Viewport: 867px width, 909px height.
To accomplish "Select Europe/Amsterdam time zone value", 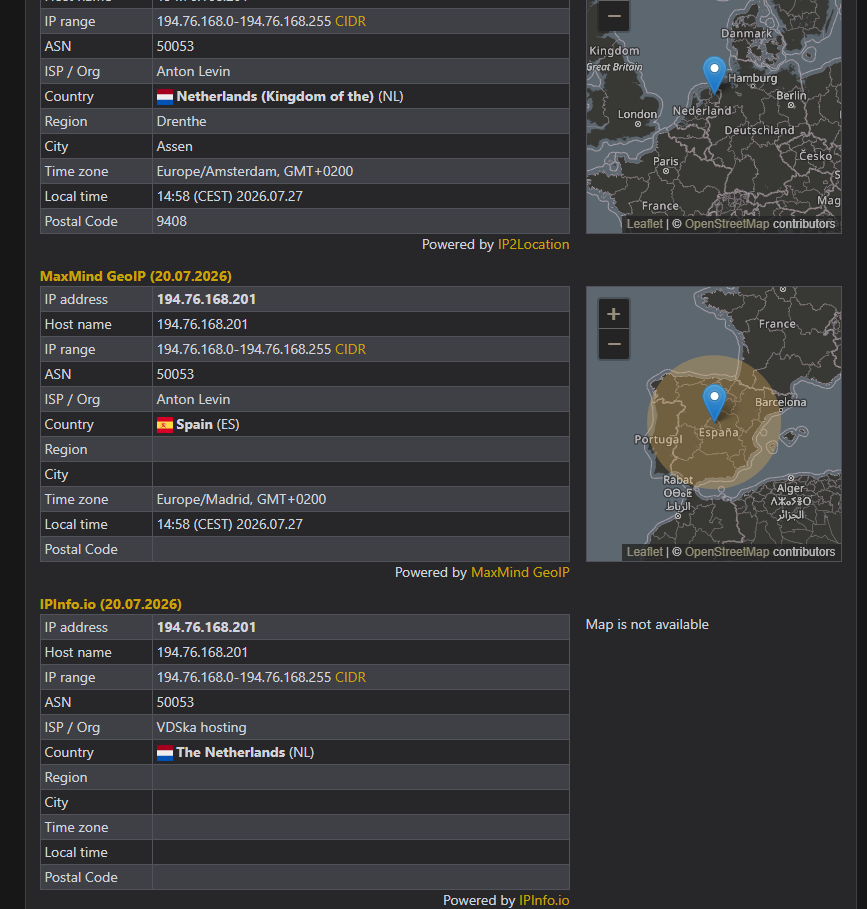I will click(x=255, y=172).
